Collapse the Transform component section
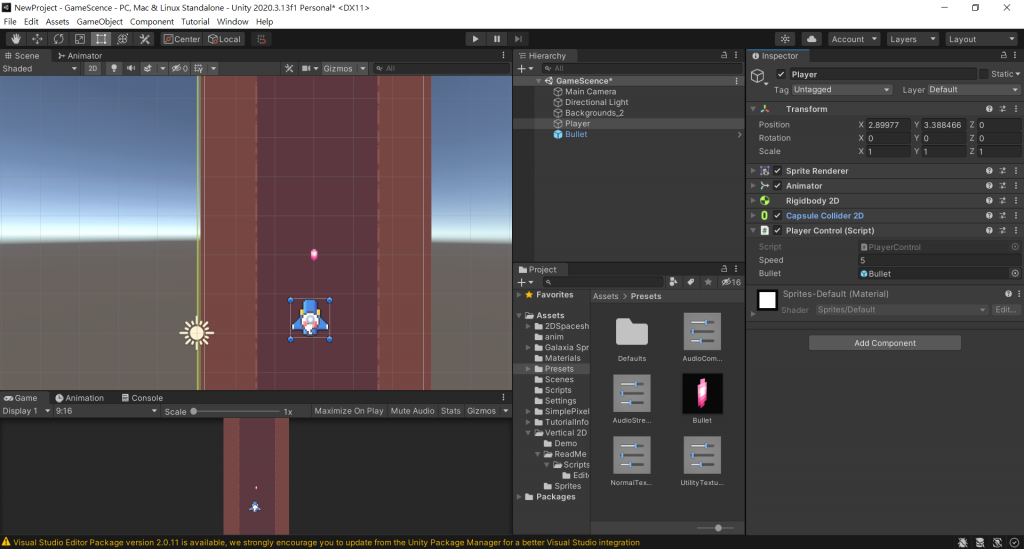This screenshot has height=549, width=1024. pyautogui.click(x=753, y=109)
